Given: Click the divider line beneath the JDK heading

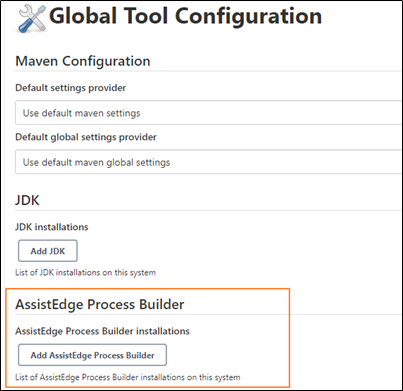Looking at the screenshot, I should [x=208, y=210].
